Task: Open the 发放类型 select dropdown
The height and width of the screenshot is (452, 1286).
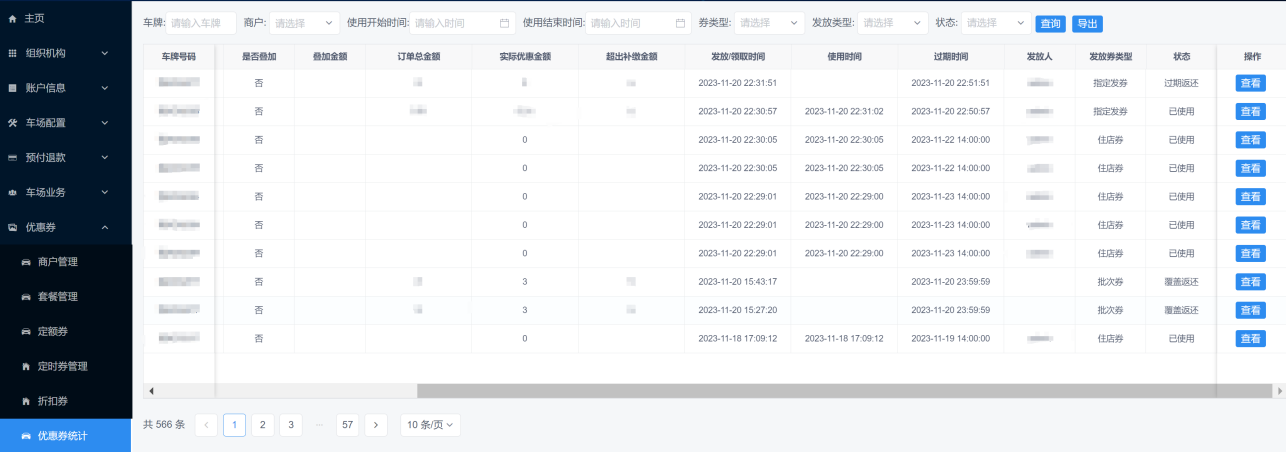Action: [x=892, y=23]
